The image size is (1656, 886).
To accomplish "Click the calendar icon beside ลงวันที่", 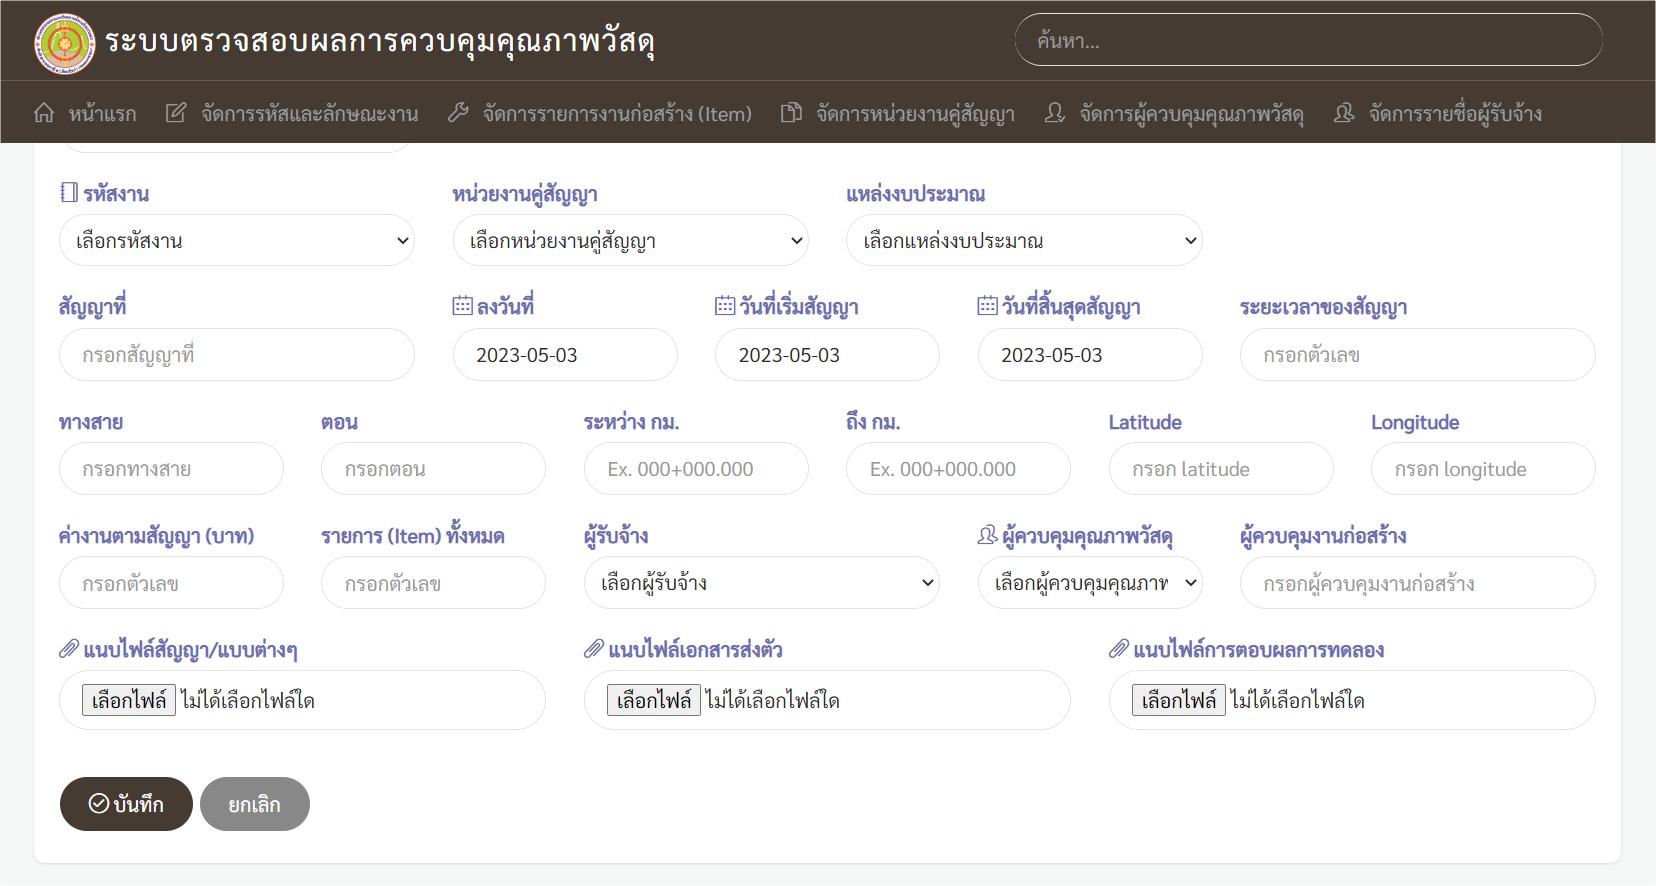I will tap(462, 306).
